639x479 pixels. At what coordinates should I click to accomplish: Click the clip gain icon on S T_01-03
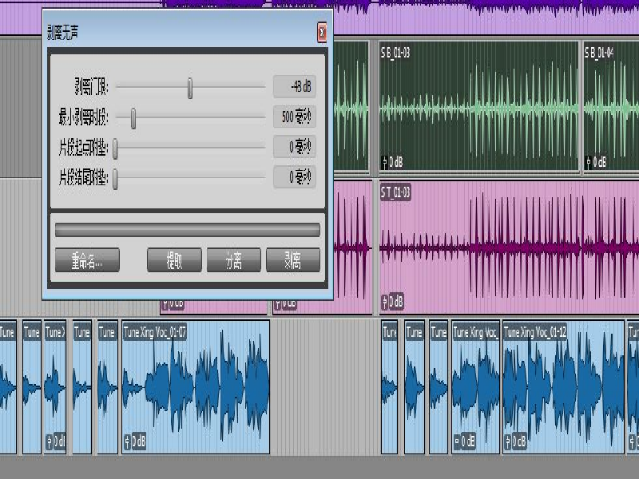click(x=385, y=300)
